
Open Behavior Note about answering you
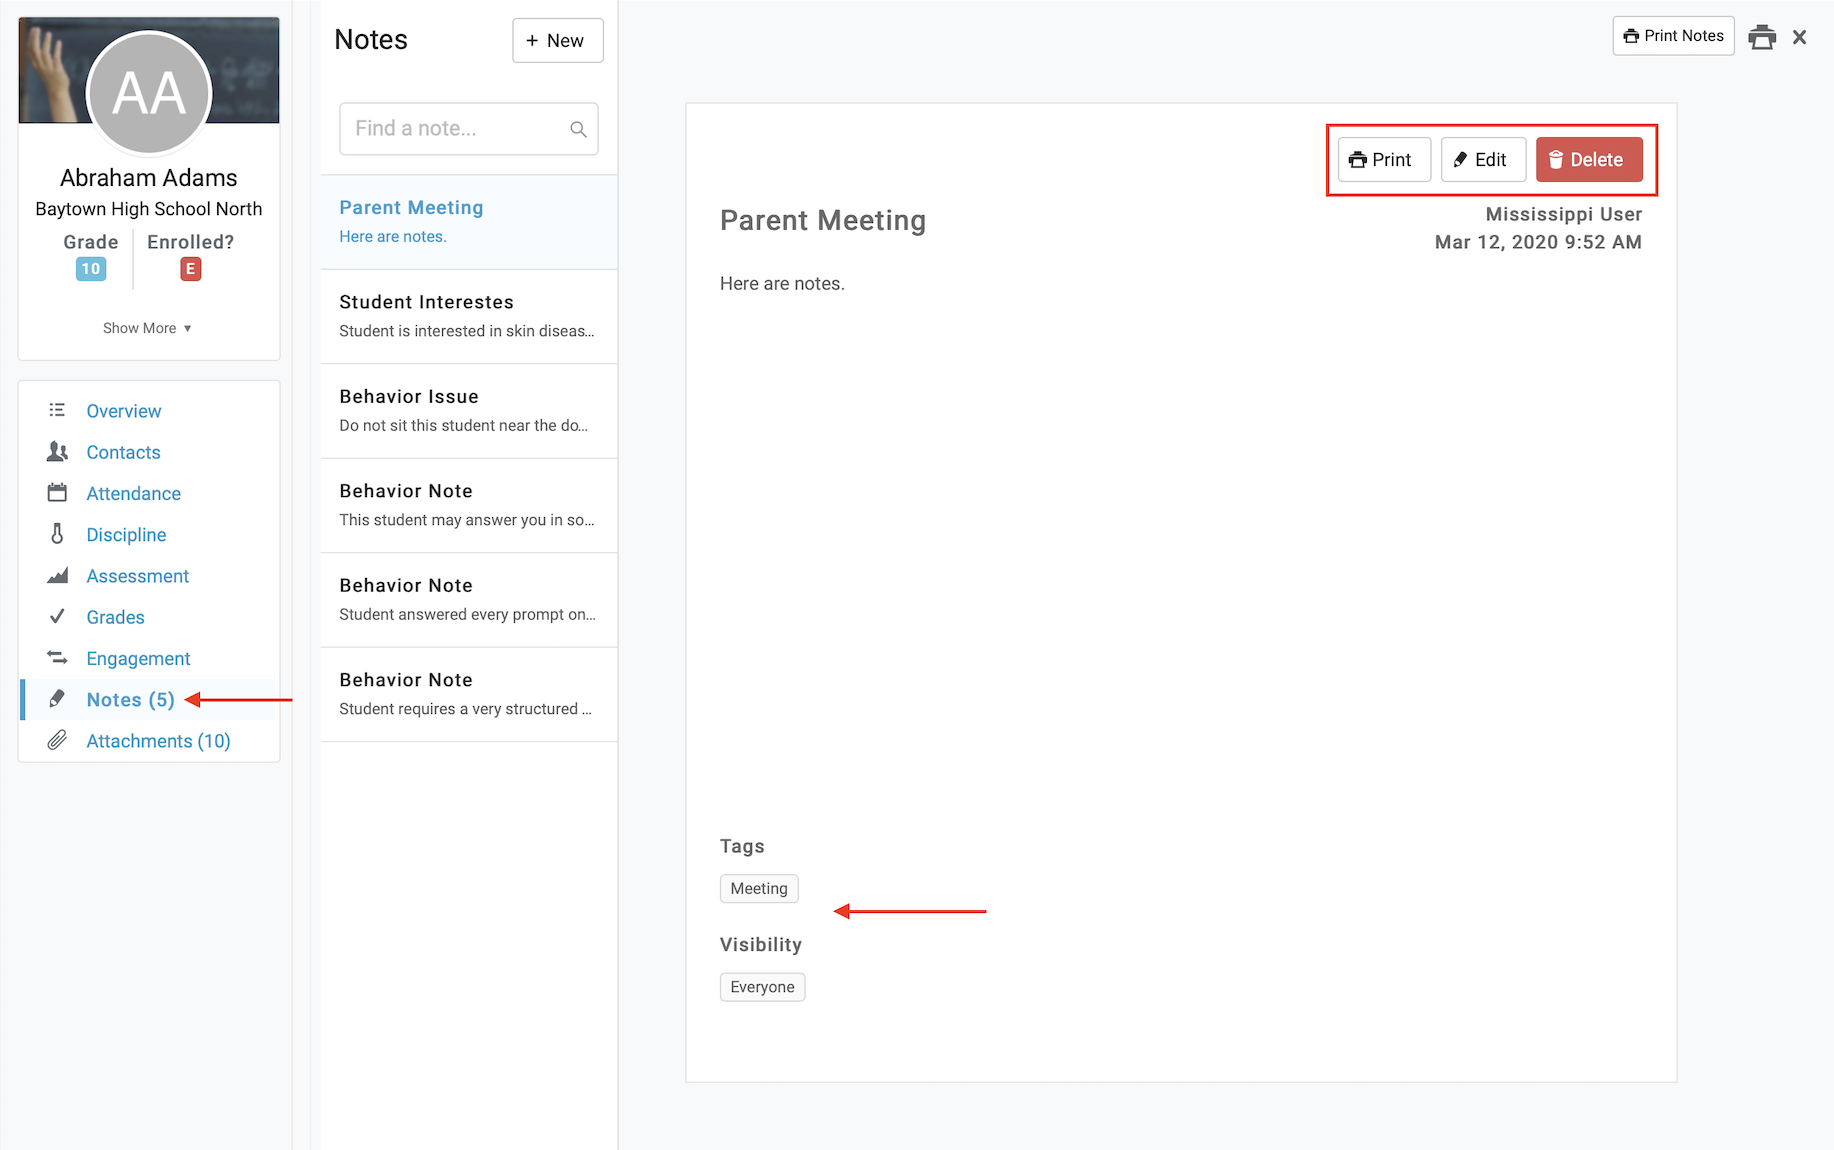pyautogui.click(x=469, y=505)
